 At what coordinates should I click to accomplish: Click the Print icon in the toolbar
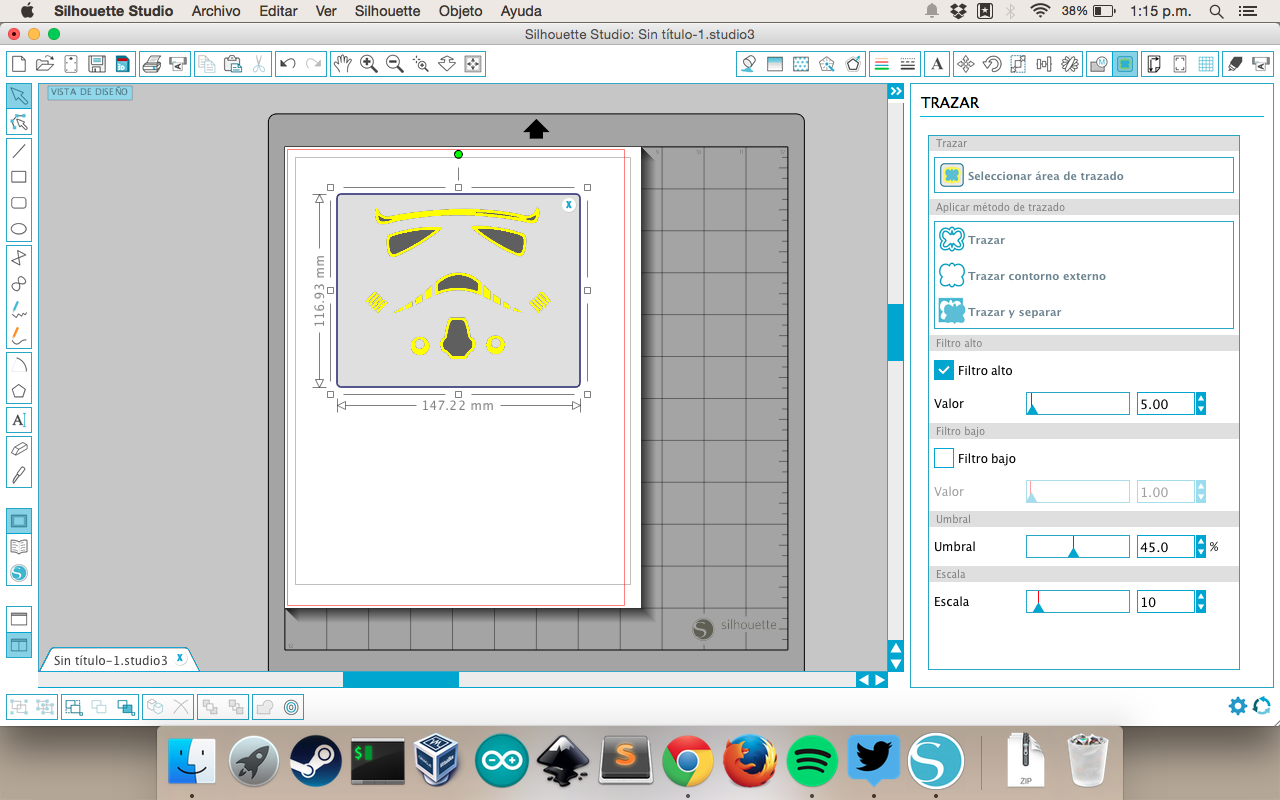click(152, 64)
